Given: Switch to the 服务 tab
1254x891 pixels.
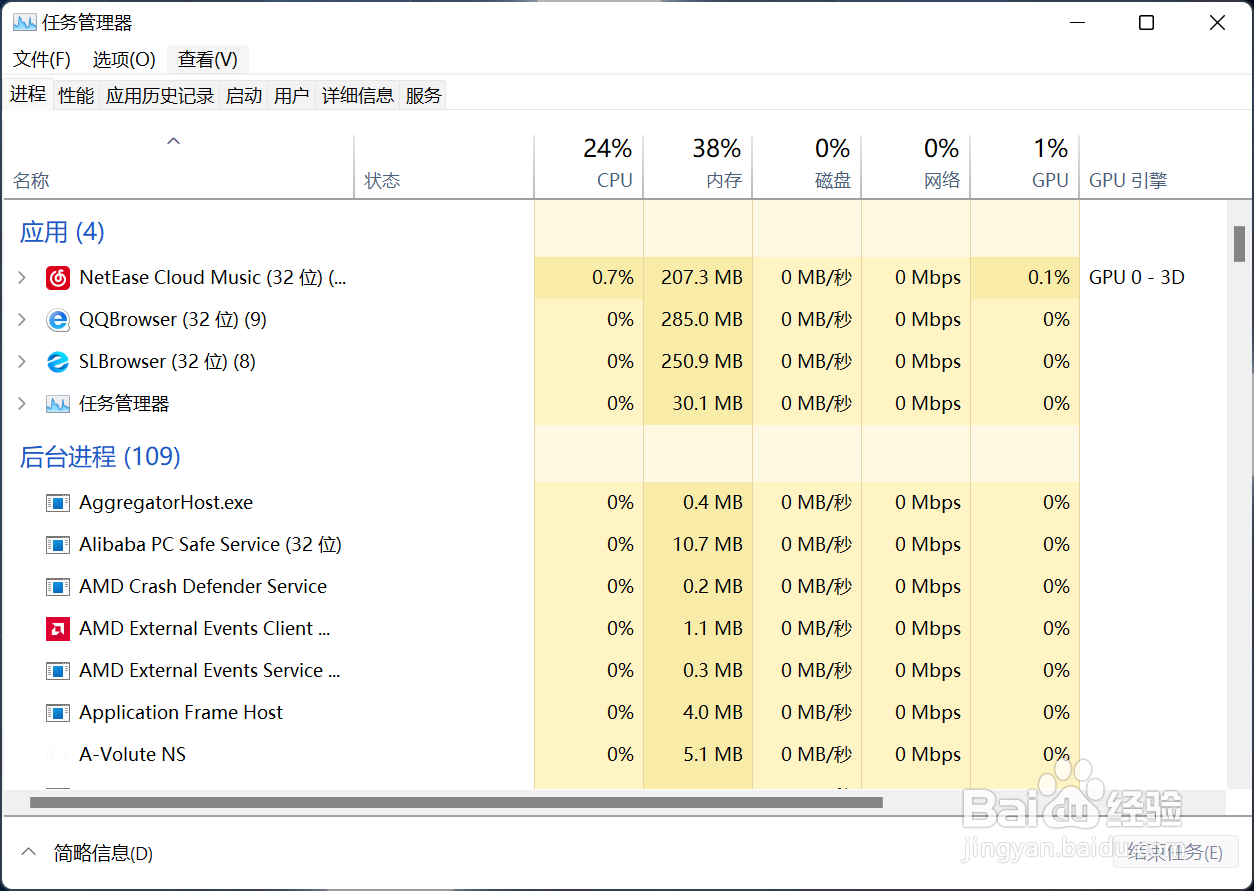Looking at the screenshot, I should [423, 96].
